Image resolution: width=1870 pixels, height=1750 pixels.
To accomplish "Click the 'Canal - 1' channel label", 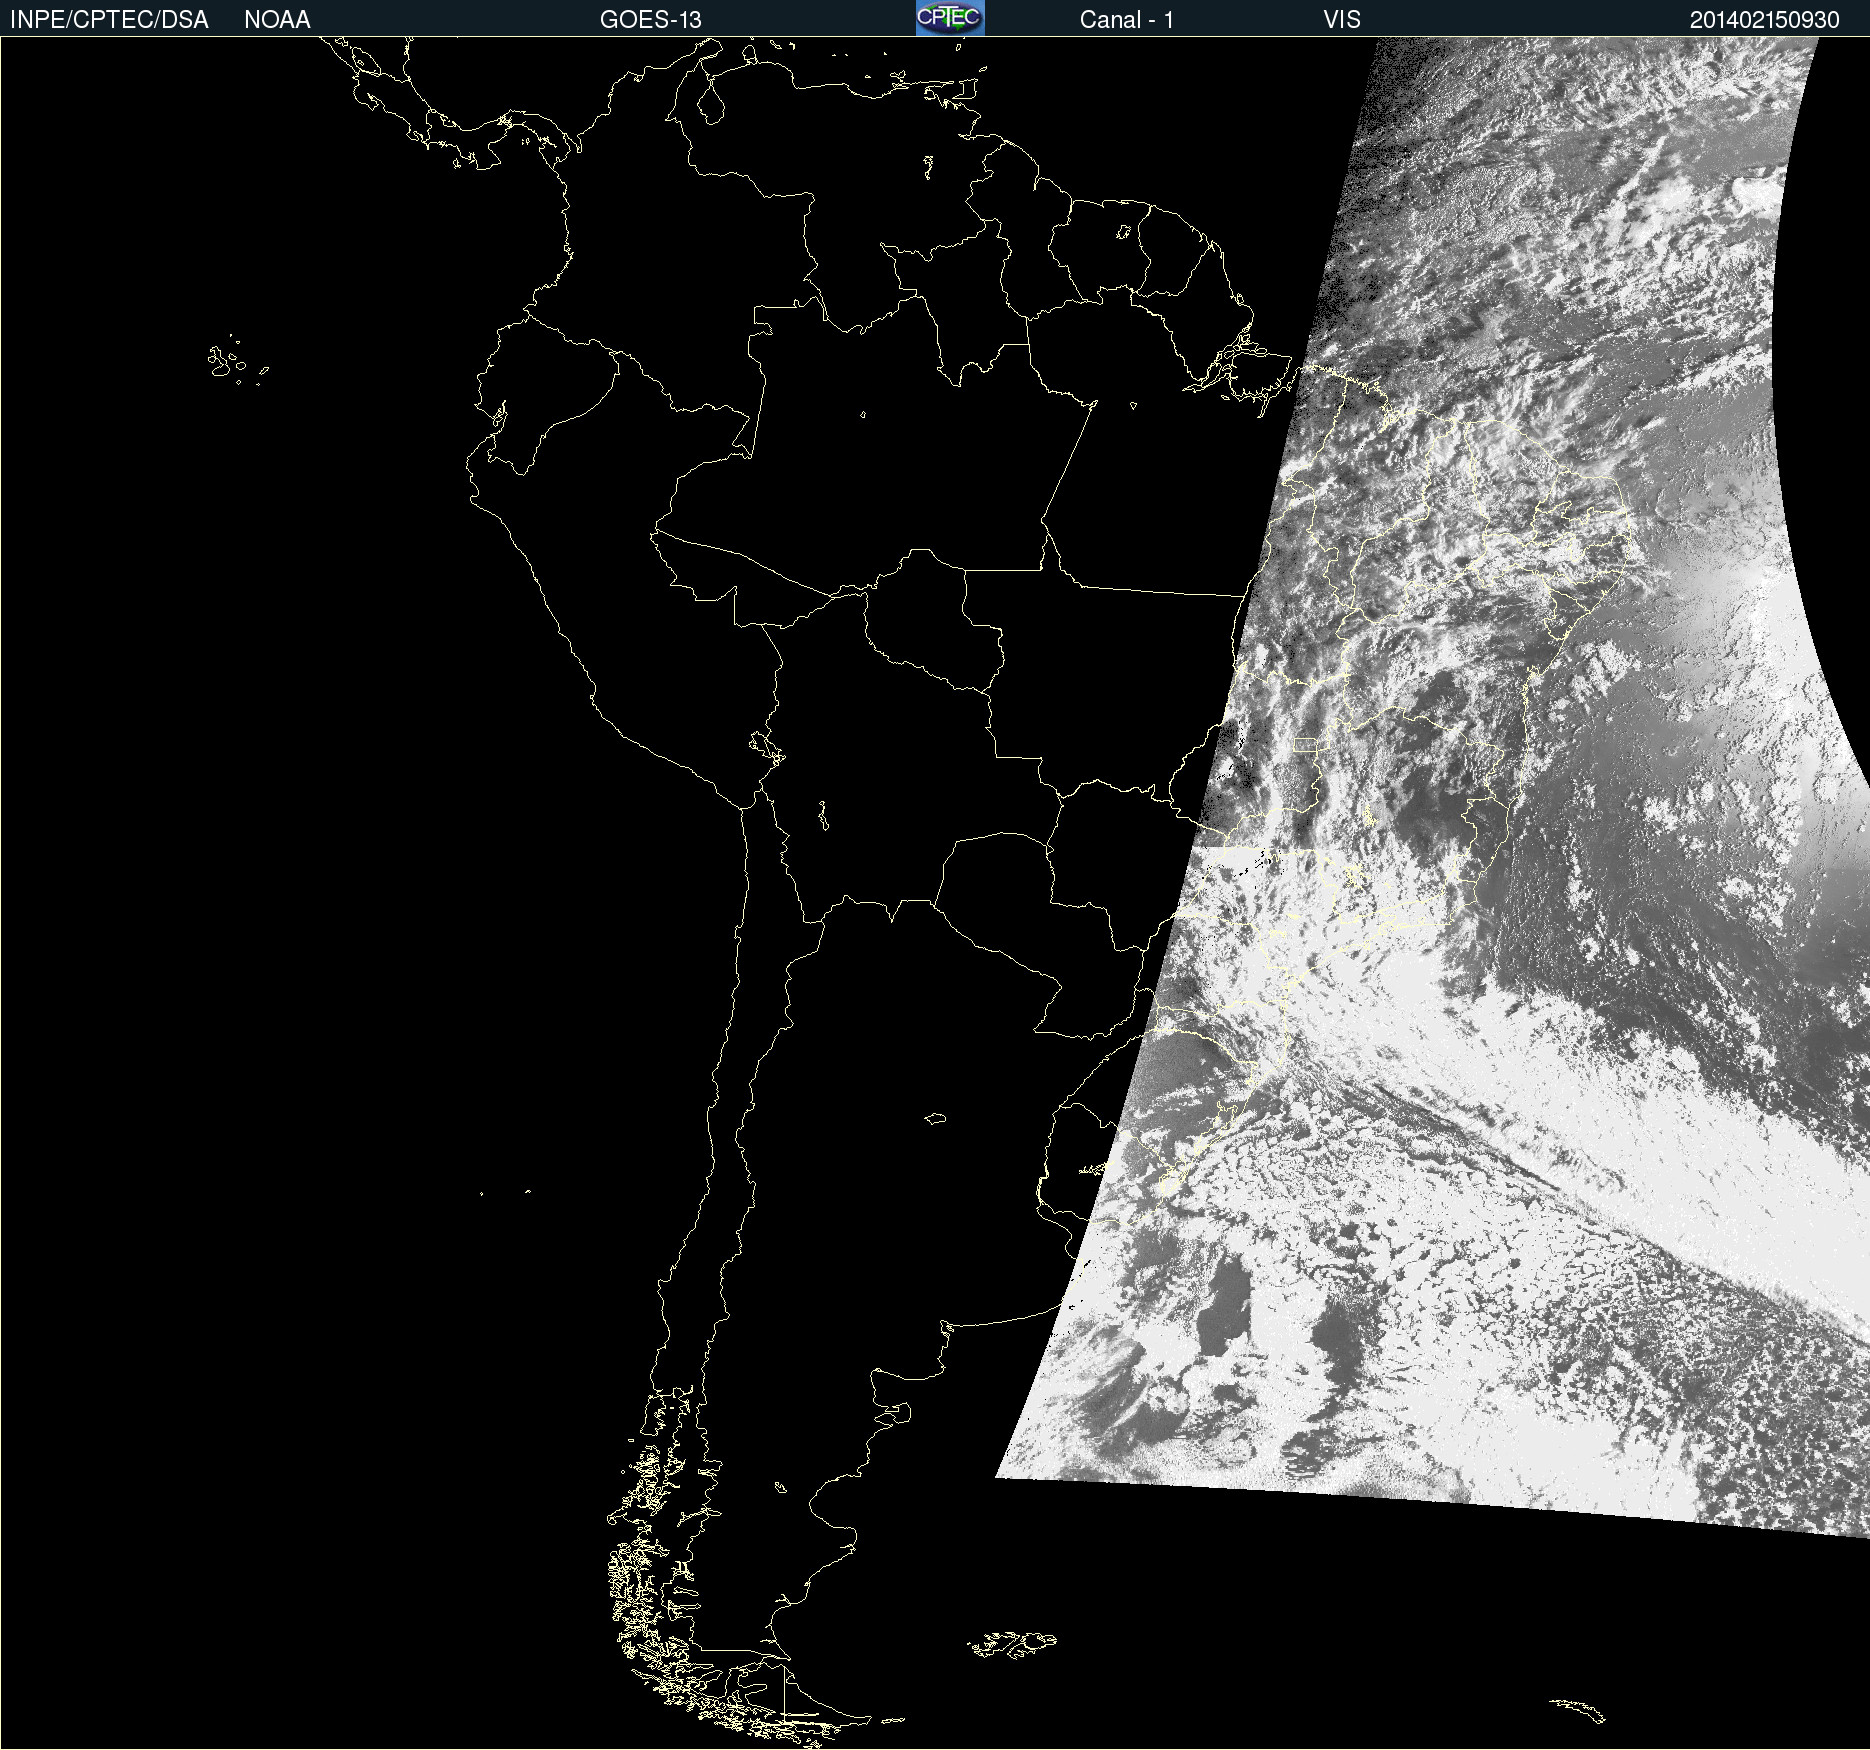I will pyautogui.click(x=1126, y=20).
